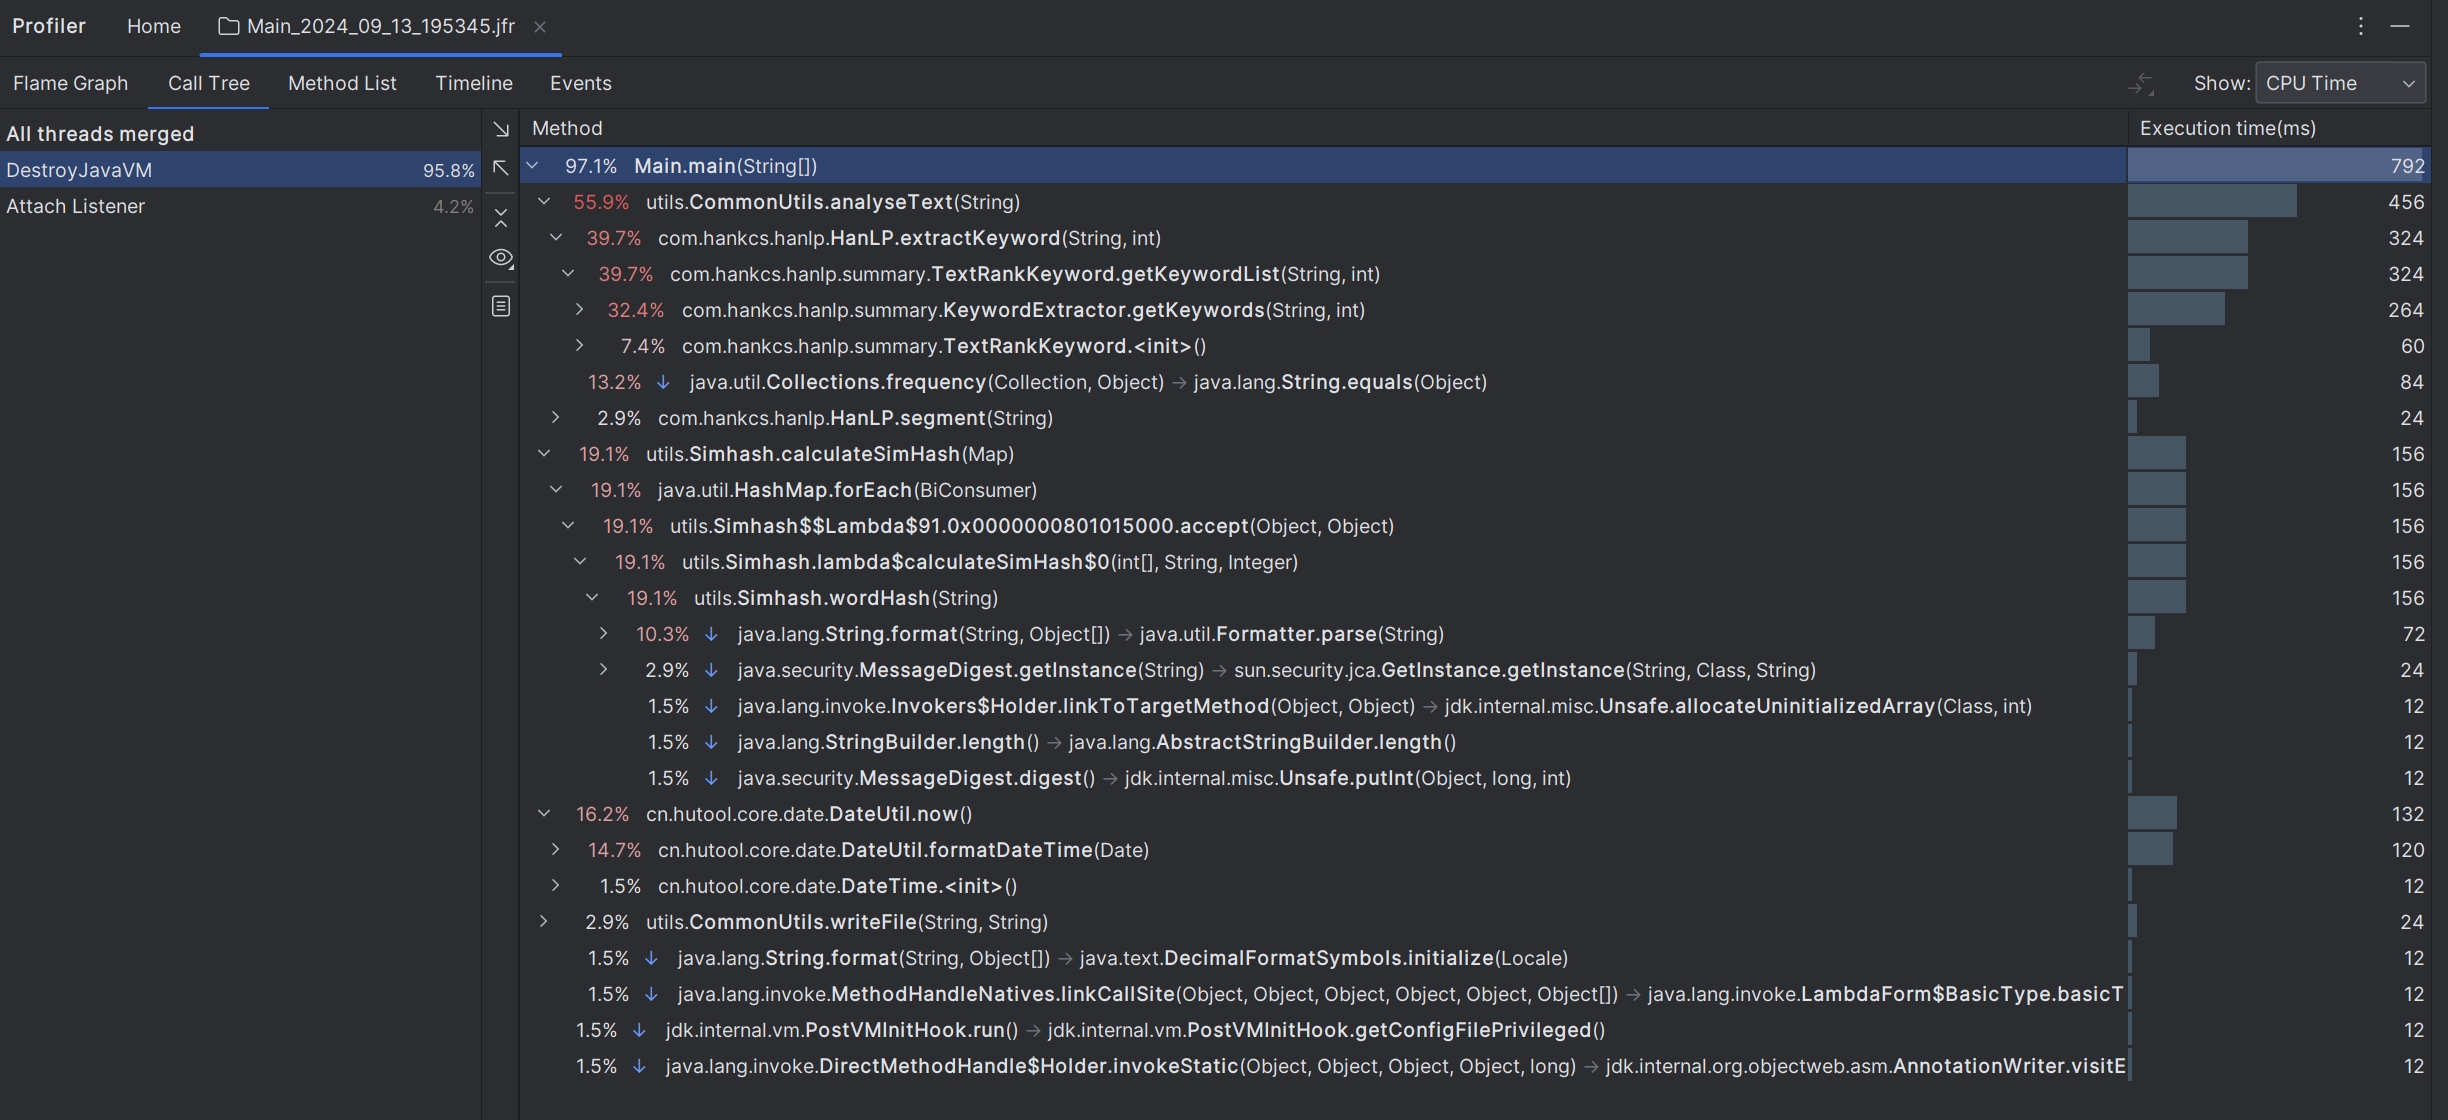
Task: Click blue down arrow on Collections.frequency row
Action: pyautogui.click(x=663, y=382)
